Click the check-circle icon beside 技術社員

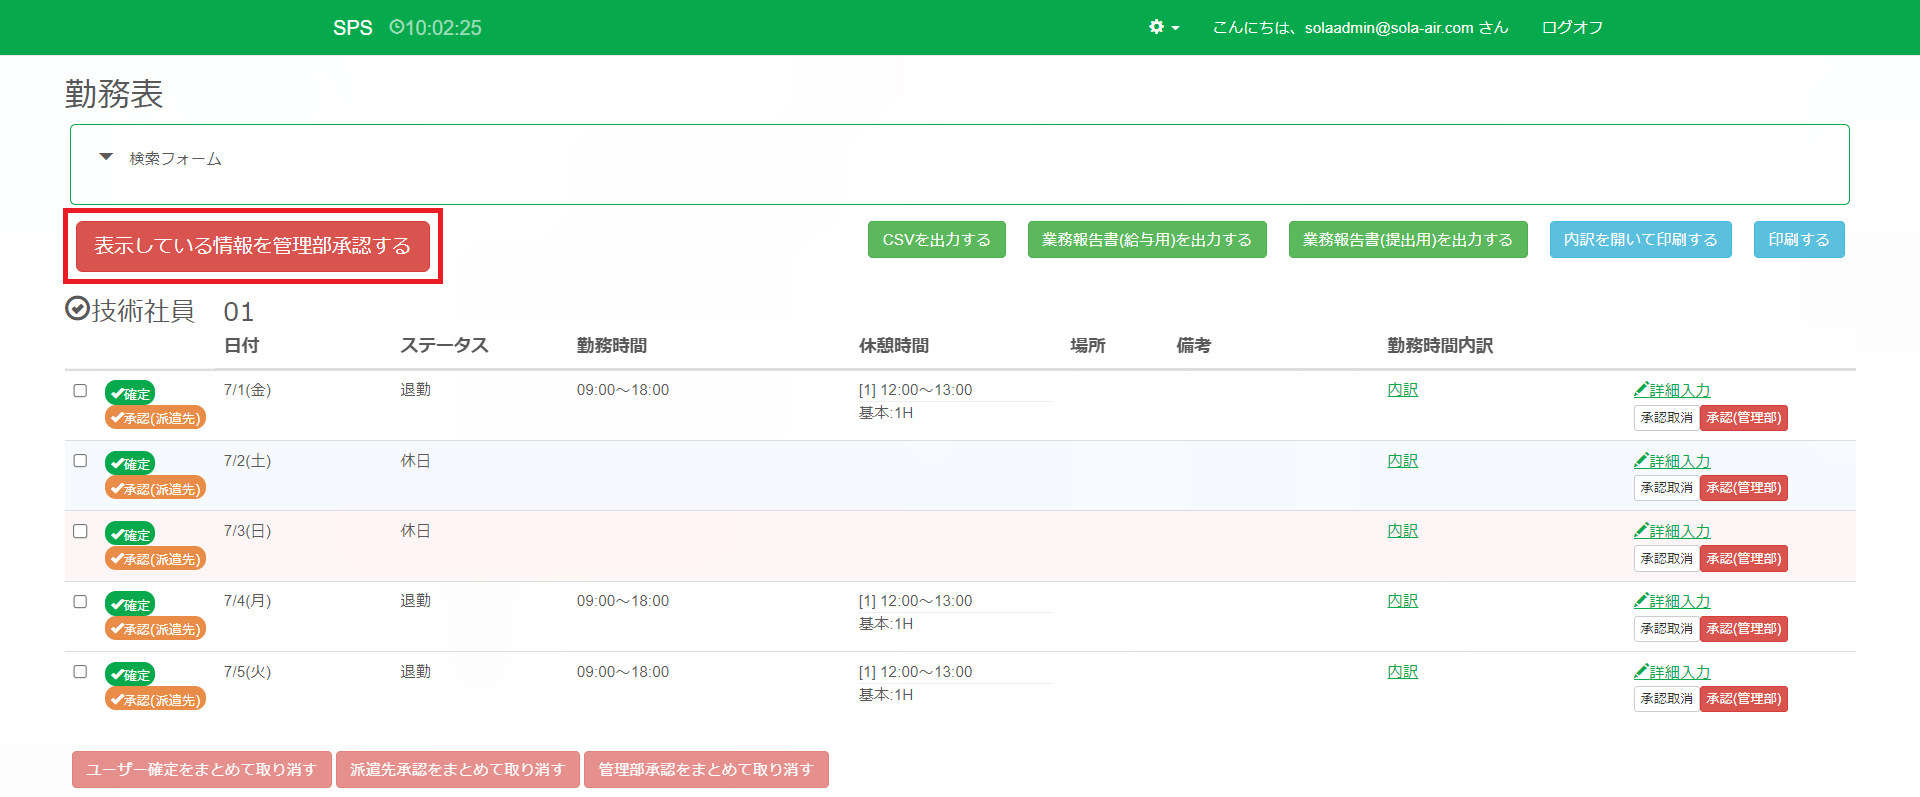click(77, 309)
